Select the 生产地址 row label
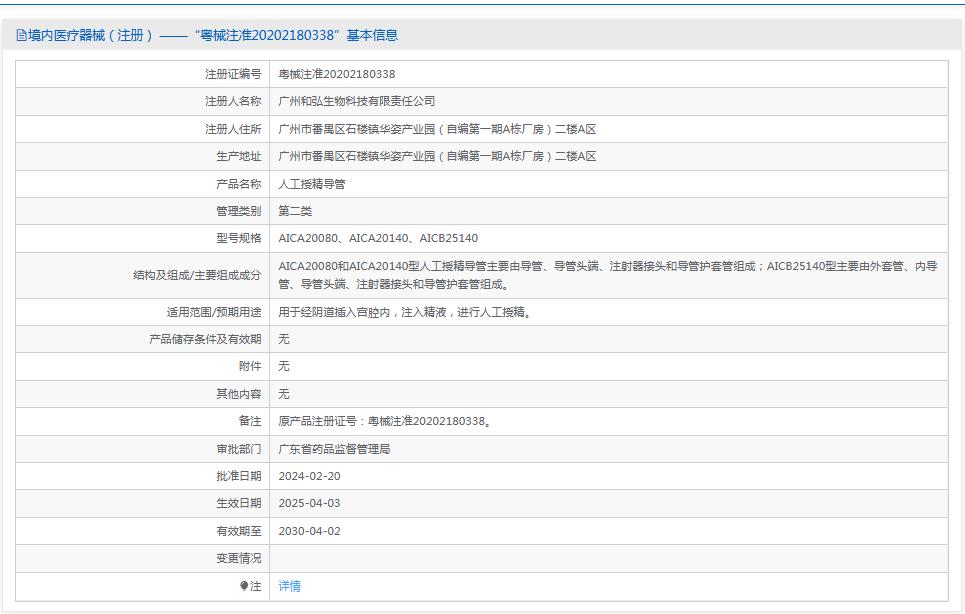 (x=235, y=156)
